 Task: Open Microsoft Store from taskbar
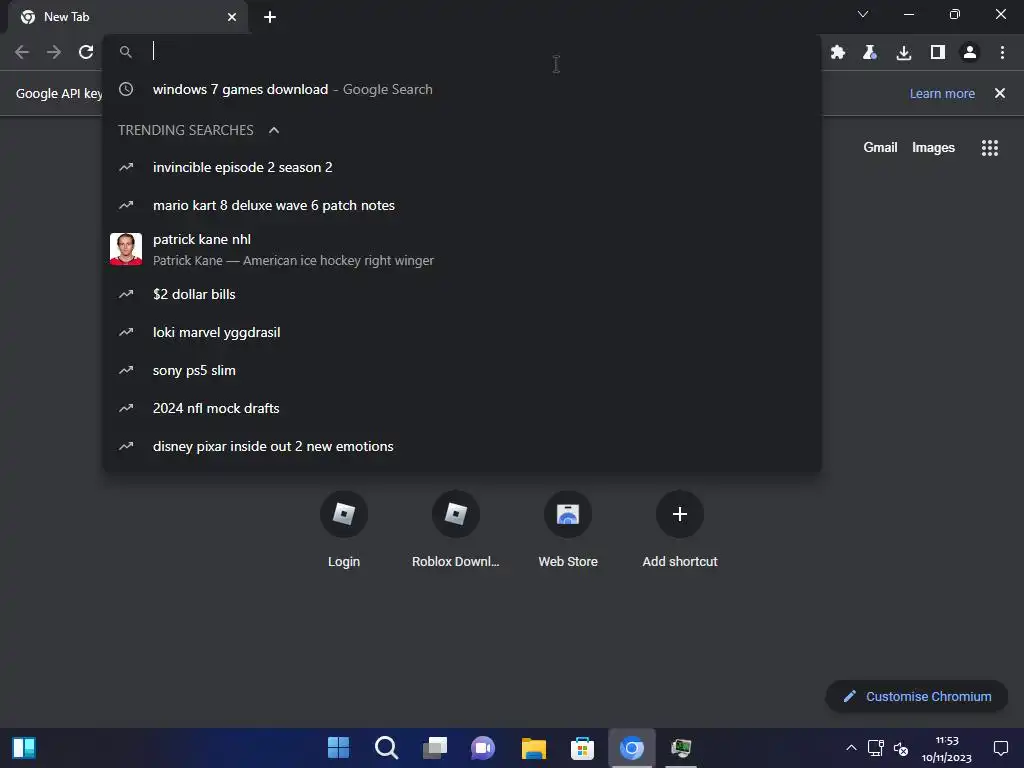[583, 748]
